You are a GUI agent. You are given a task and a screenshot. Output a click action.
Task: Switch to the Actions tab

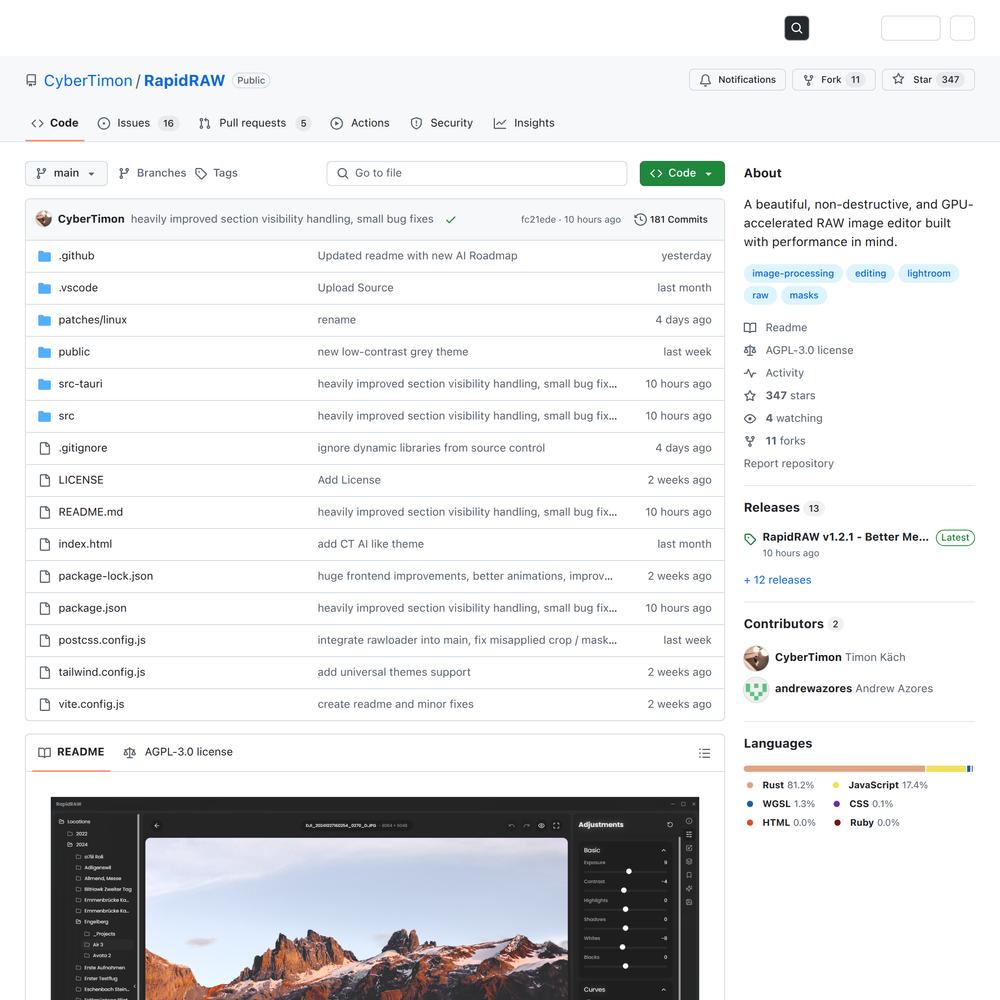tap(360, 123)
